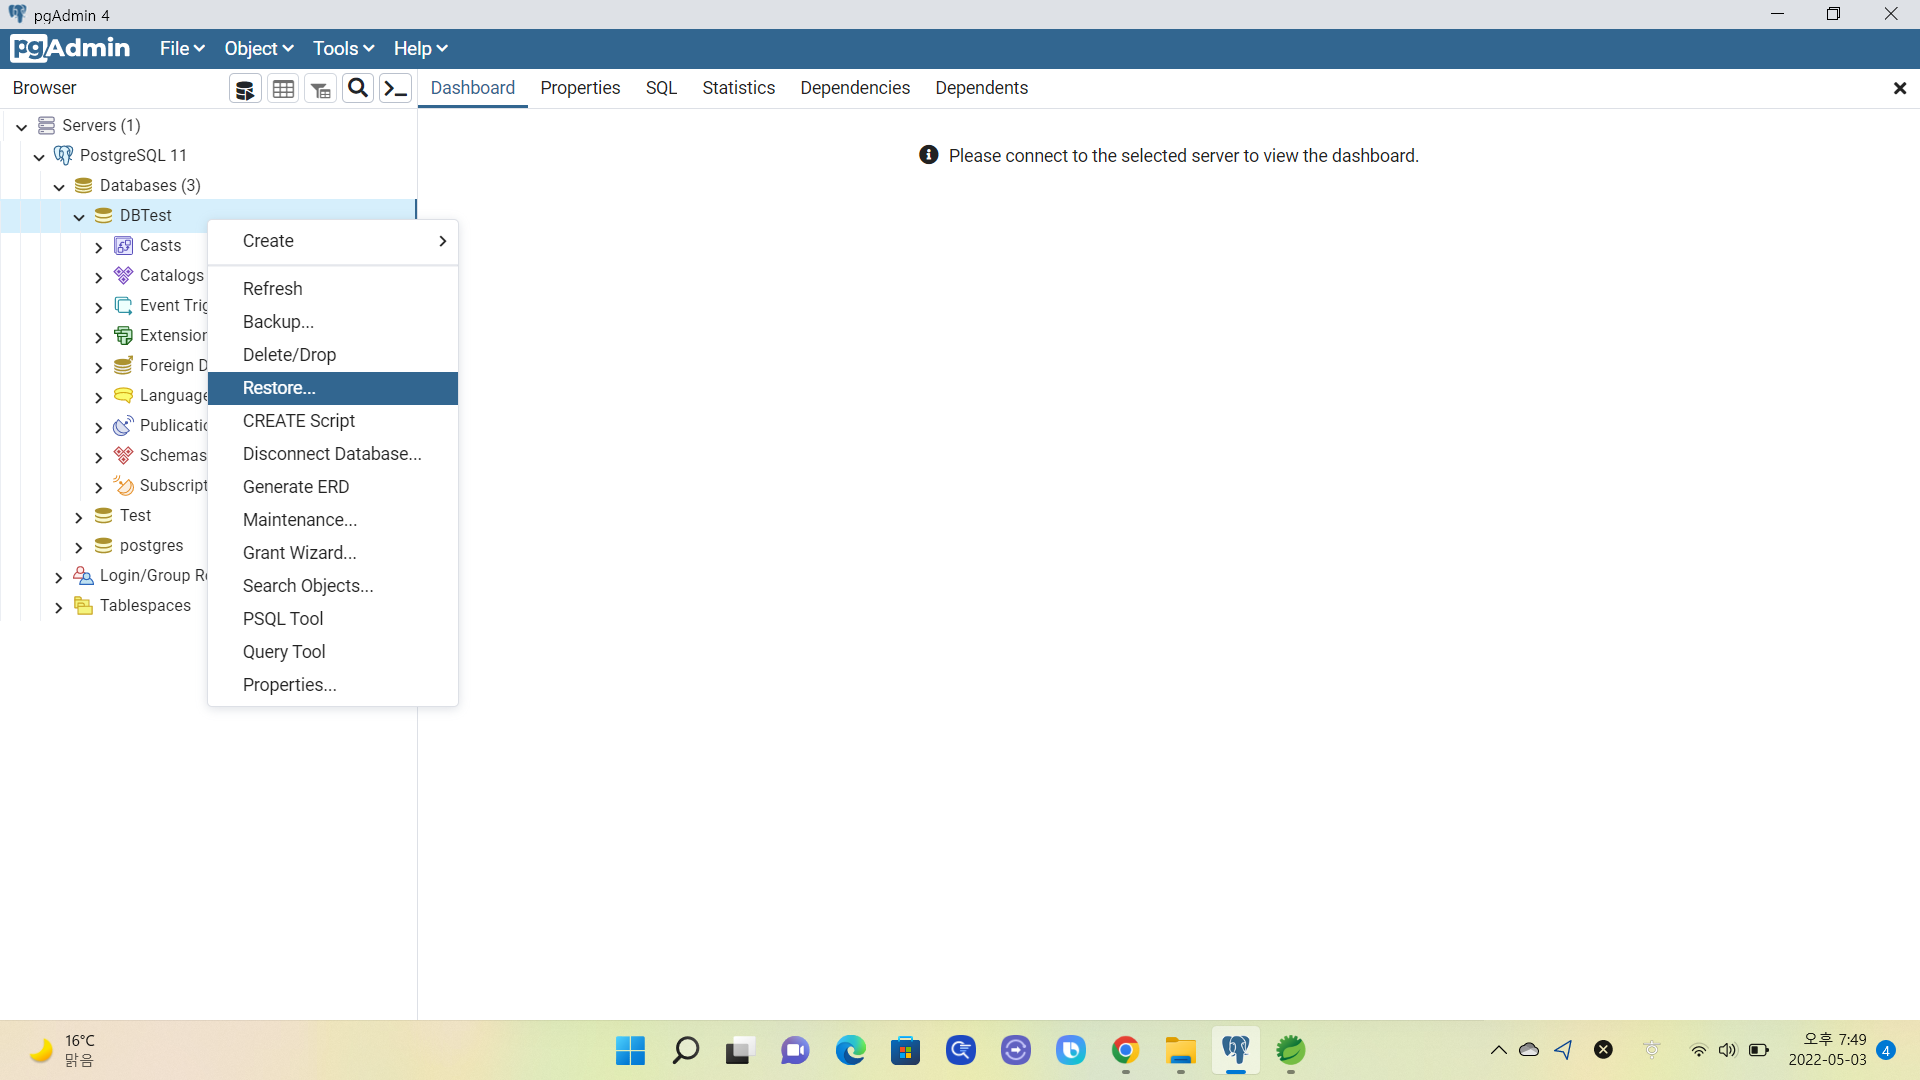Expand the Test database node
Image resolution: width=1920 pixels, height=1080 pixels.
pyautogui.click(x=79, y=517)
